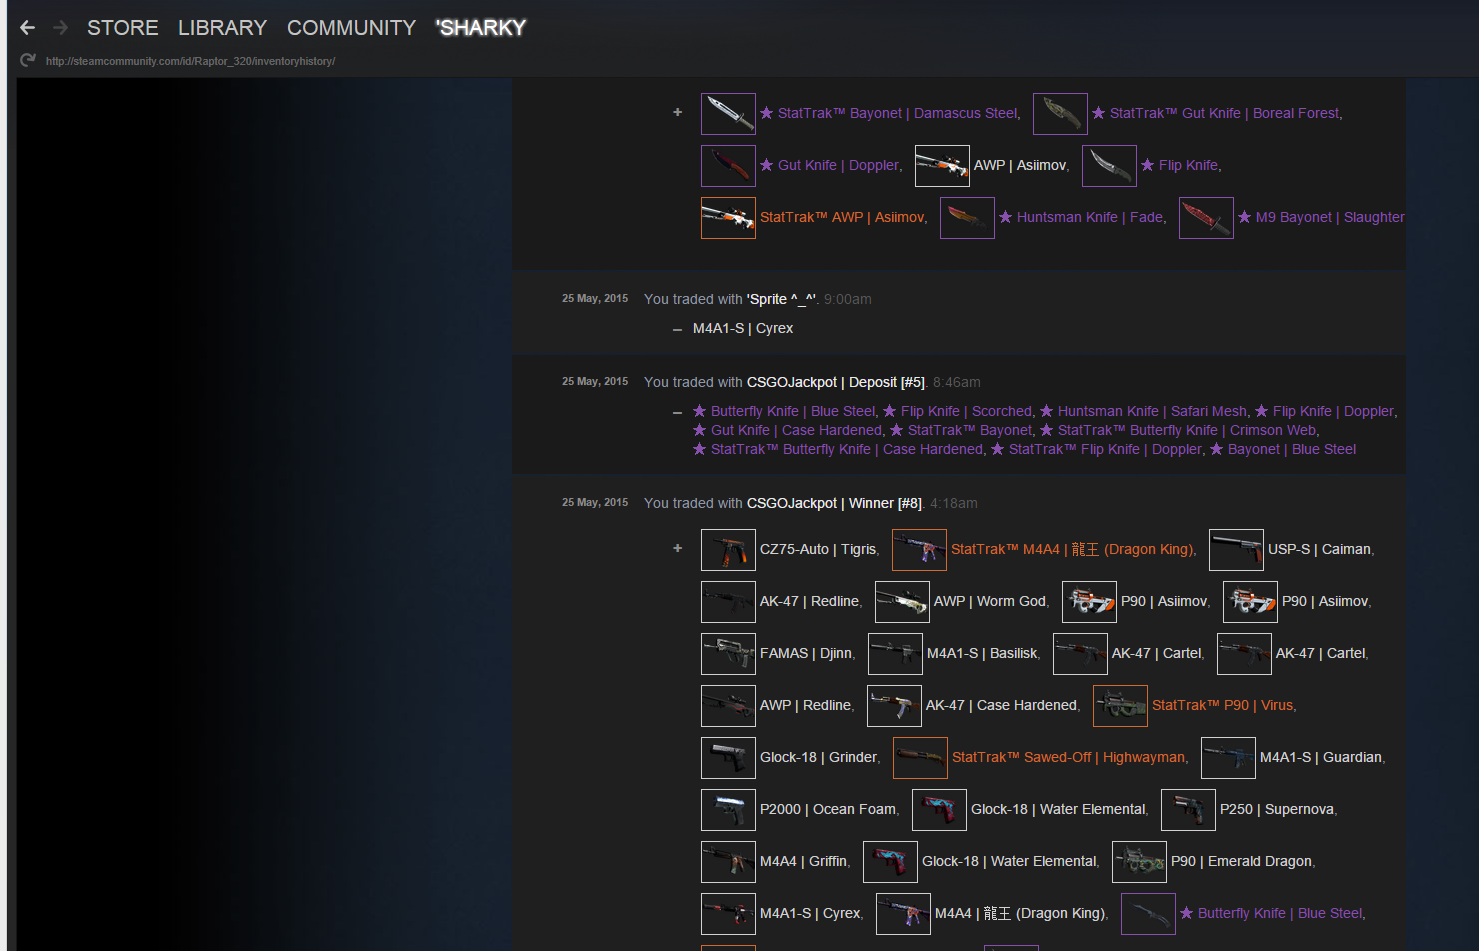Open AK-47 Case Hardened item image

pyautogui.click(x=894, y=706)
